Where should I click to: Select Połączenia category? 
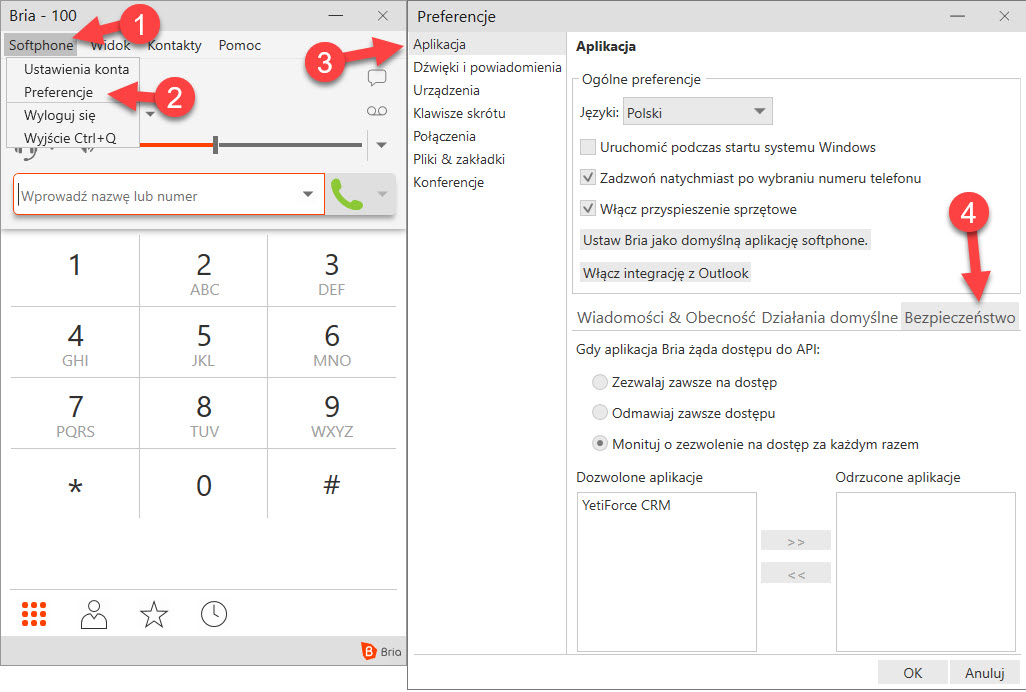click(487, 136)
